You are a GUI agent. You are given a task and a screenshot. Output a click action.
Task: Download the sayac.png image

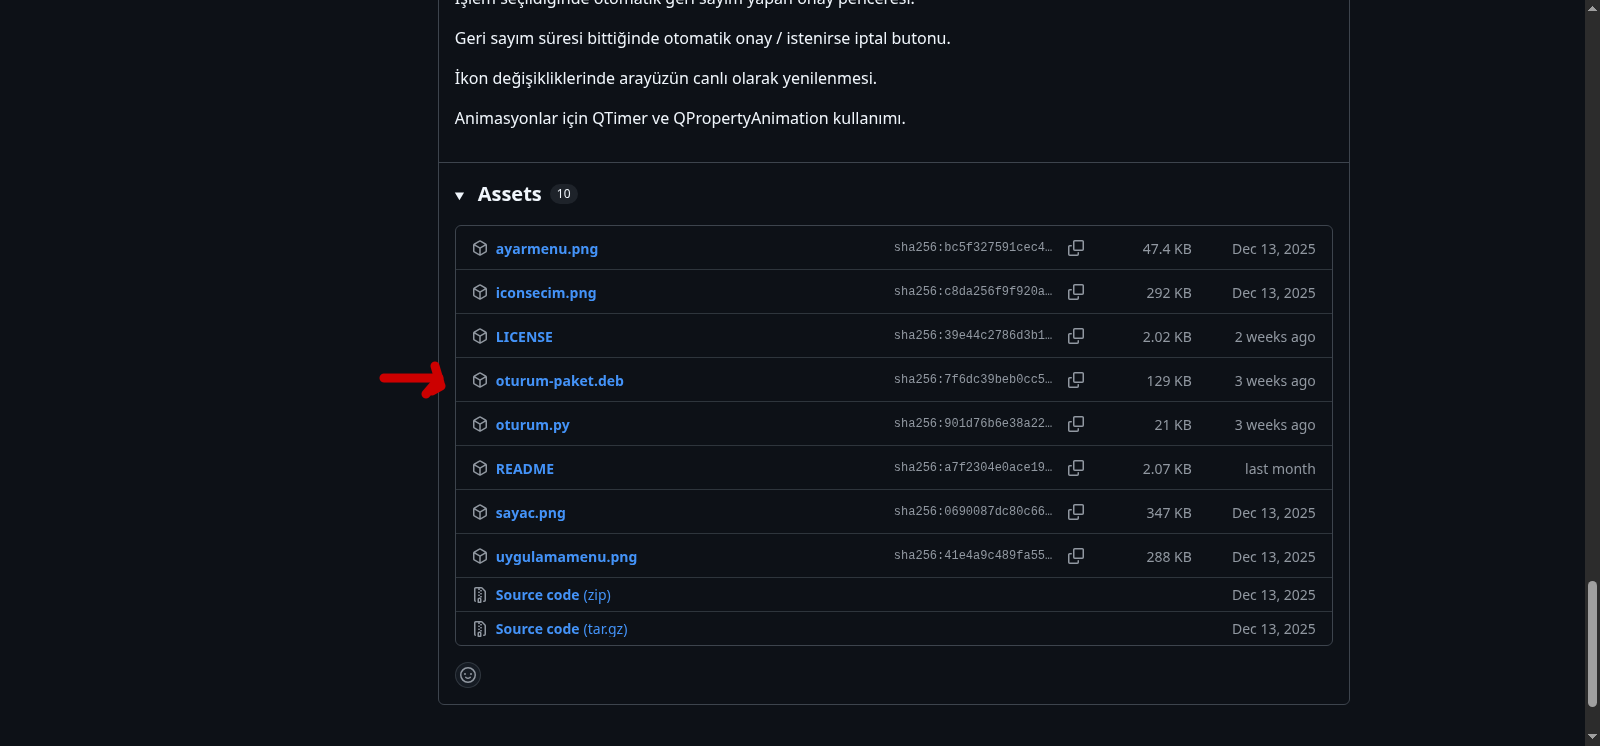530,513
